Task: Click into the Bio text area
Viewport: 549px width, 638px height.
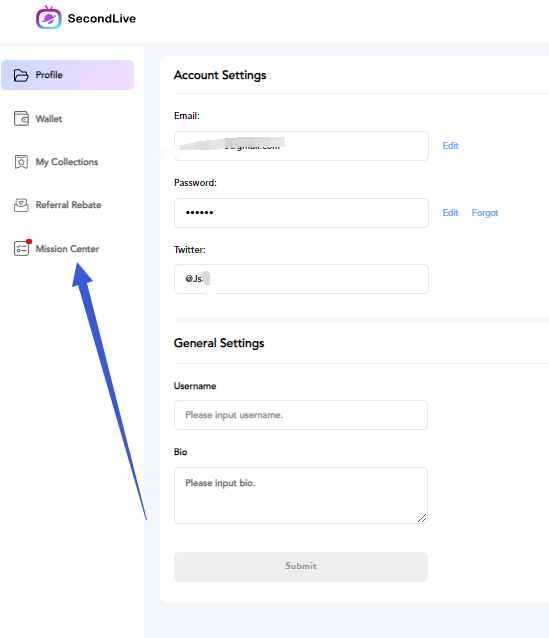Action: (x=301, y=495)
